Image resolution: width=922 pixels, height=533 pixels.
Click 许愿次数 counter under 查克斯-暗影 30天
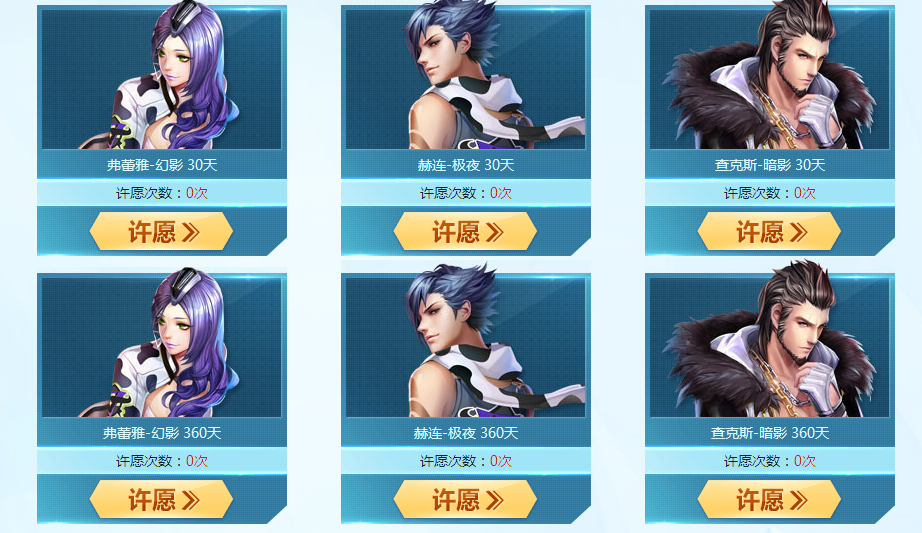[770, 193]
